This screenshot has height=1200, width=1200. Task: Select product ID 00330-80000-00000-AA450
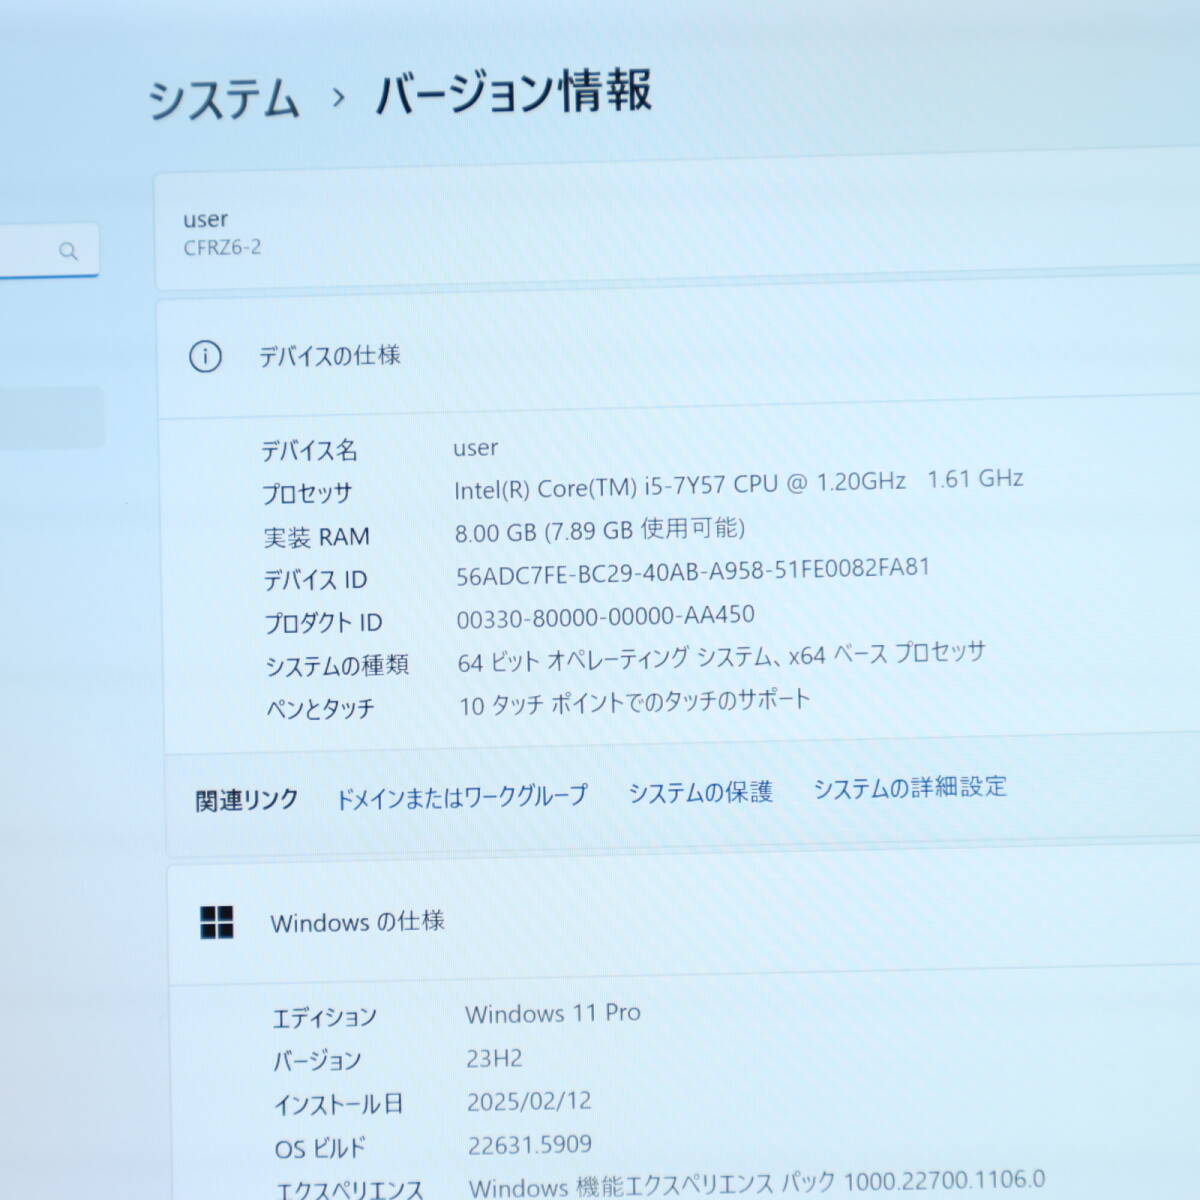(x=606, y=617)
